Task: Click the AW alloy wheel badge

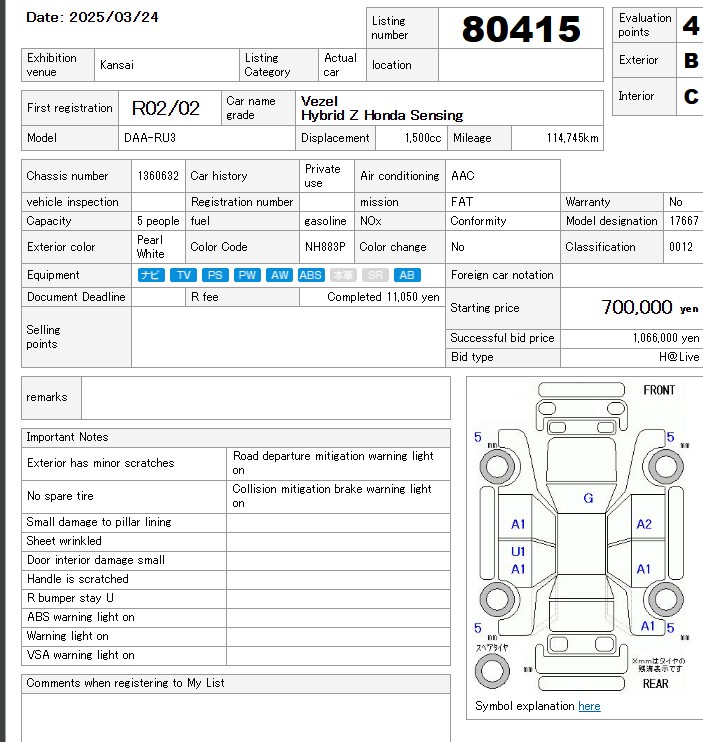Action: [279, 275]
